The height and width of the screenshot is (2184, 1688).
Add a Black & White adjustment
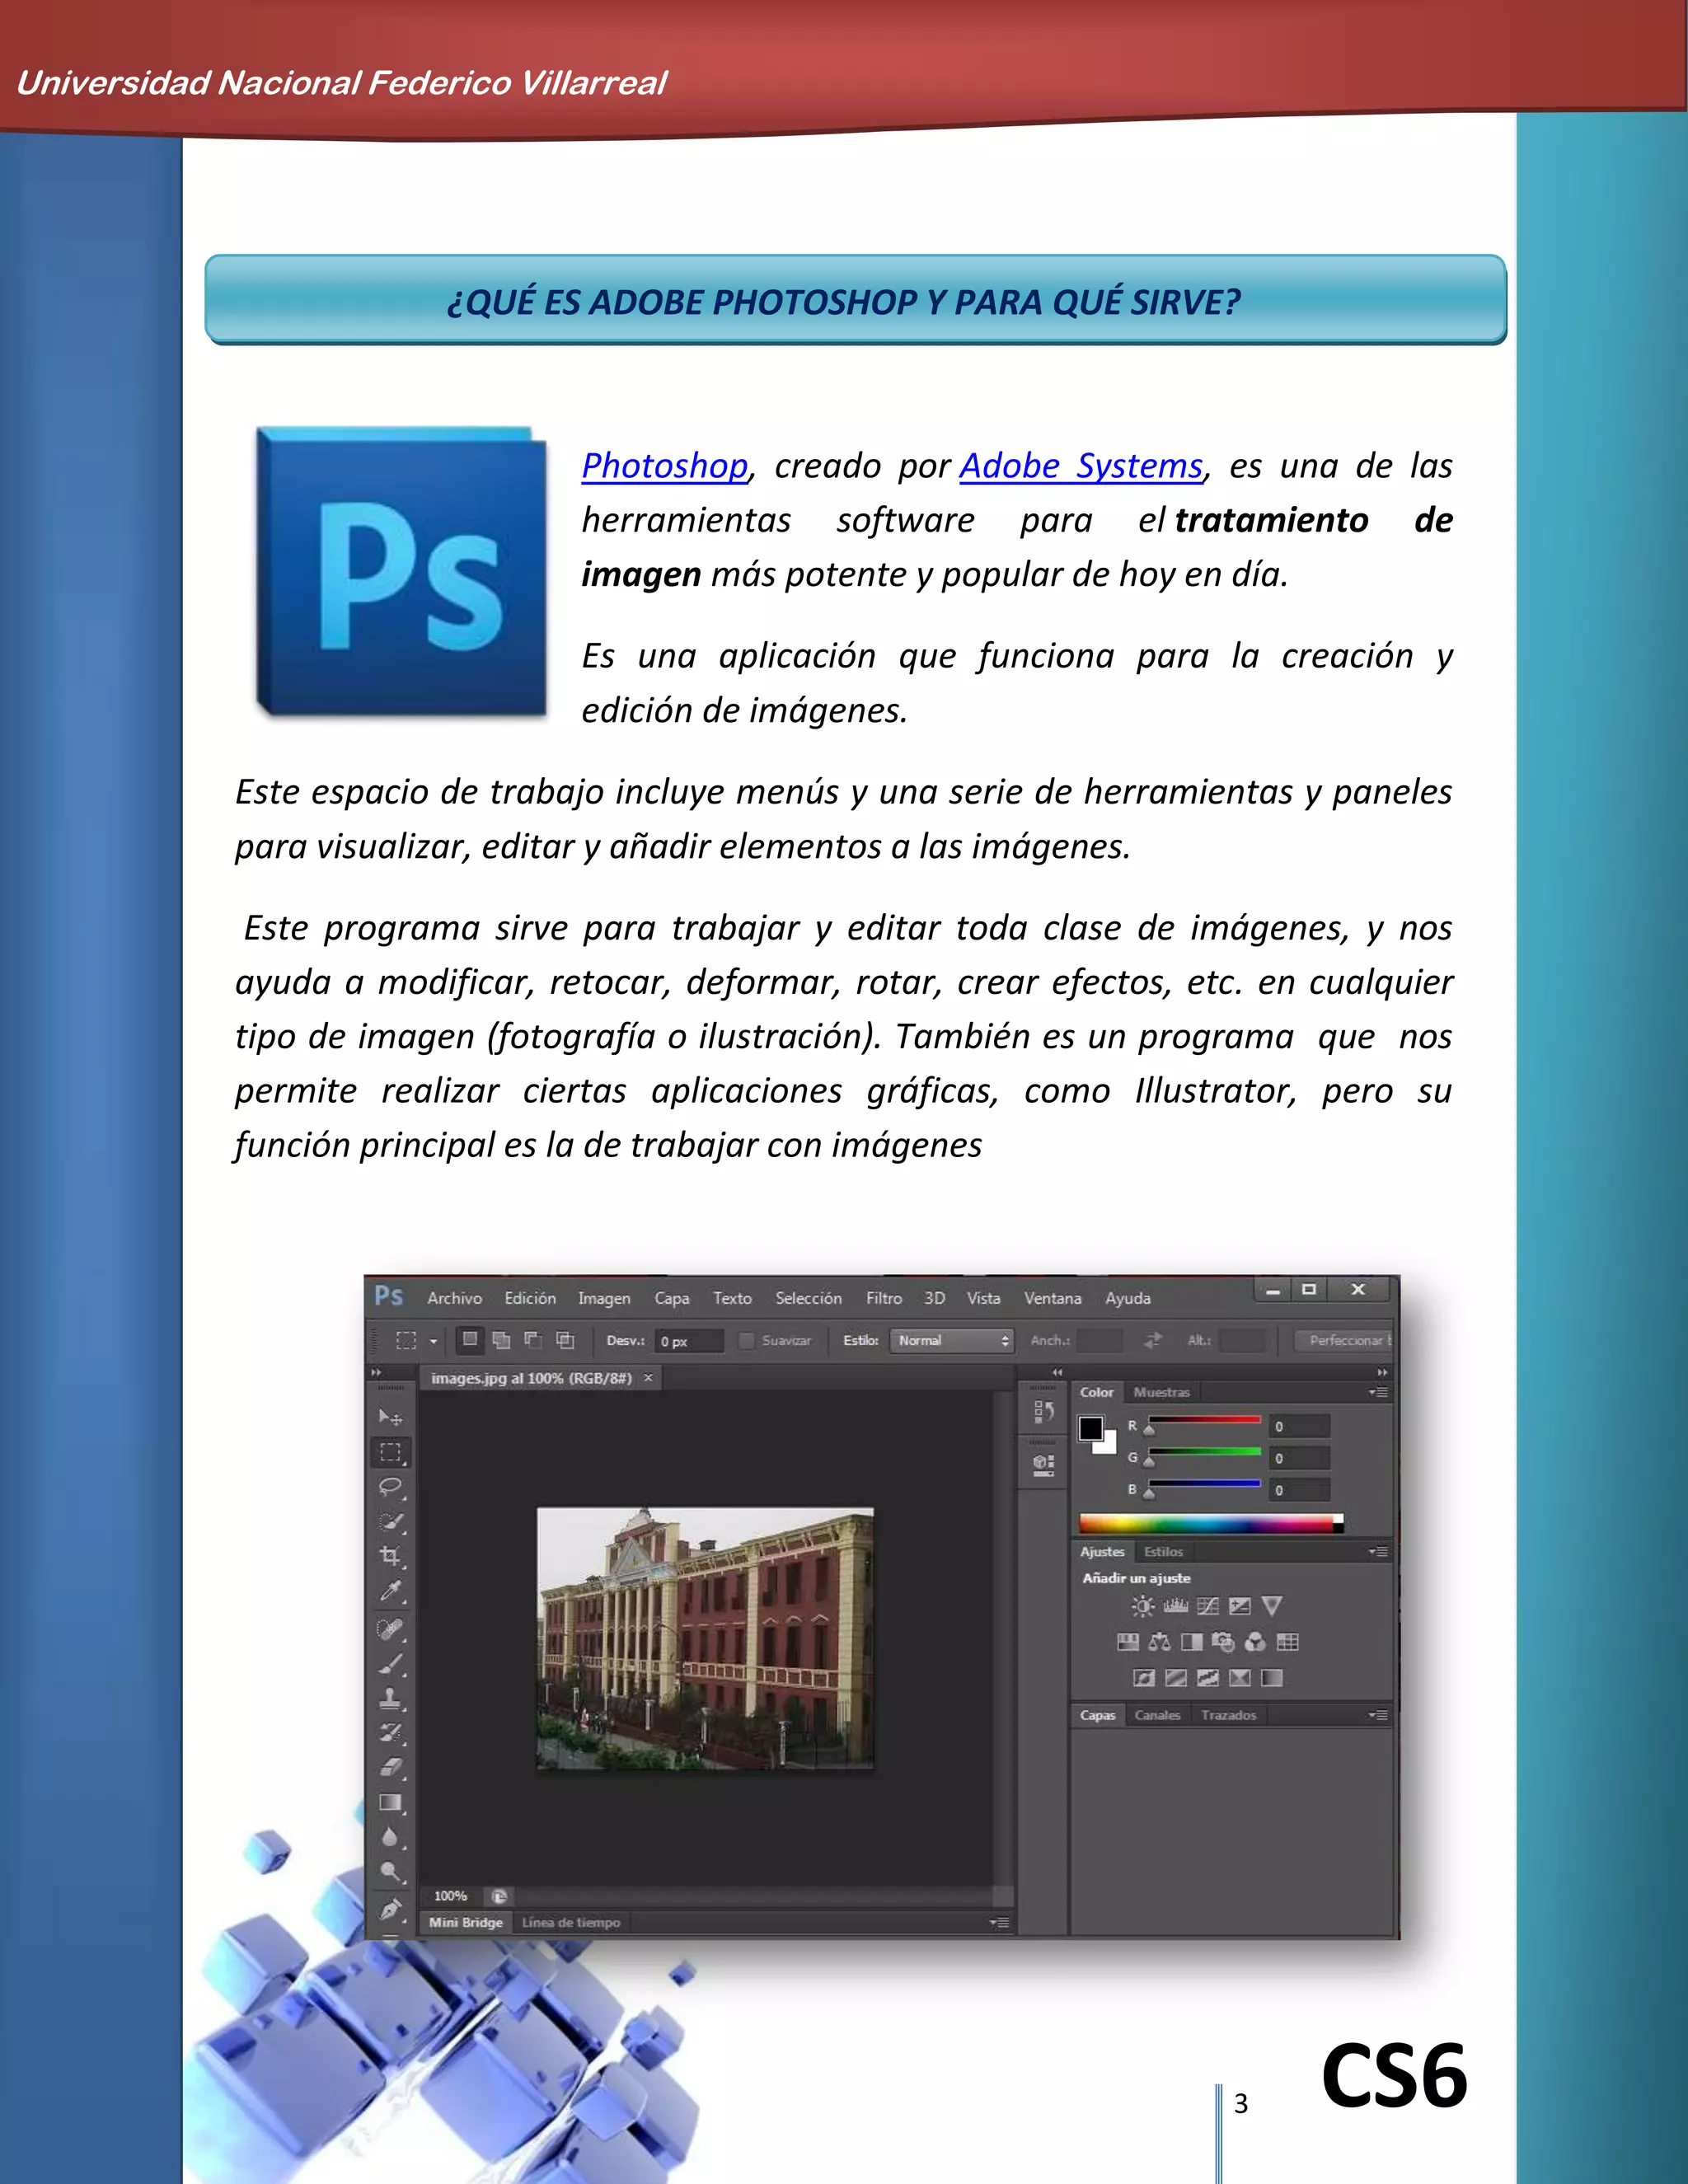(x=1192, y=1642)
